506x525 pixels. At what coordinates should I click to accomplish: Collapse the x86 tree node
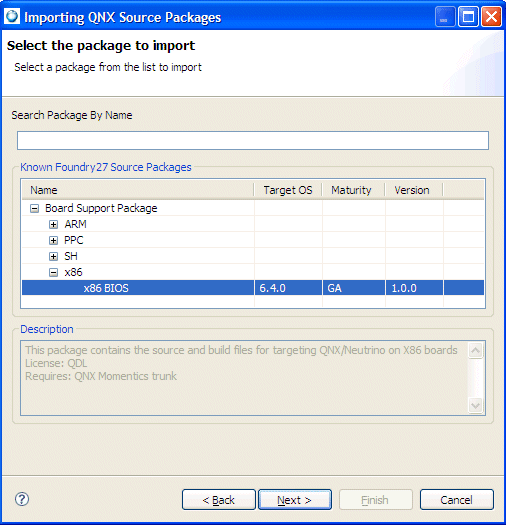(x=53, y=273)
